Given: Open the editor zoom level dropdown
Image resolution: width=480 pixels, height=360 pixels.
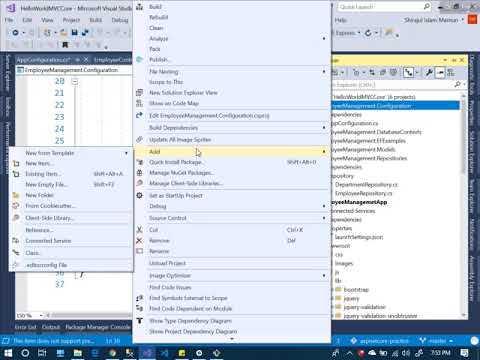Looking at the screenshot, I should pos(41,315).
